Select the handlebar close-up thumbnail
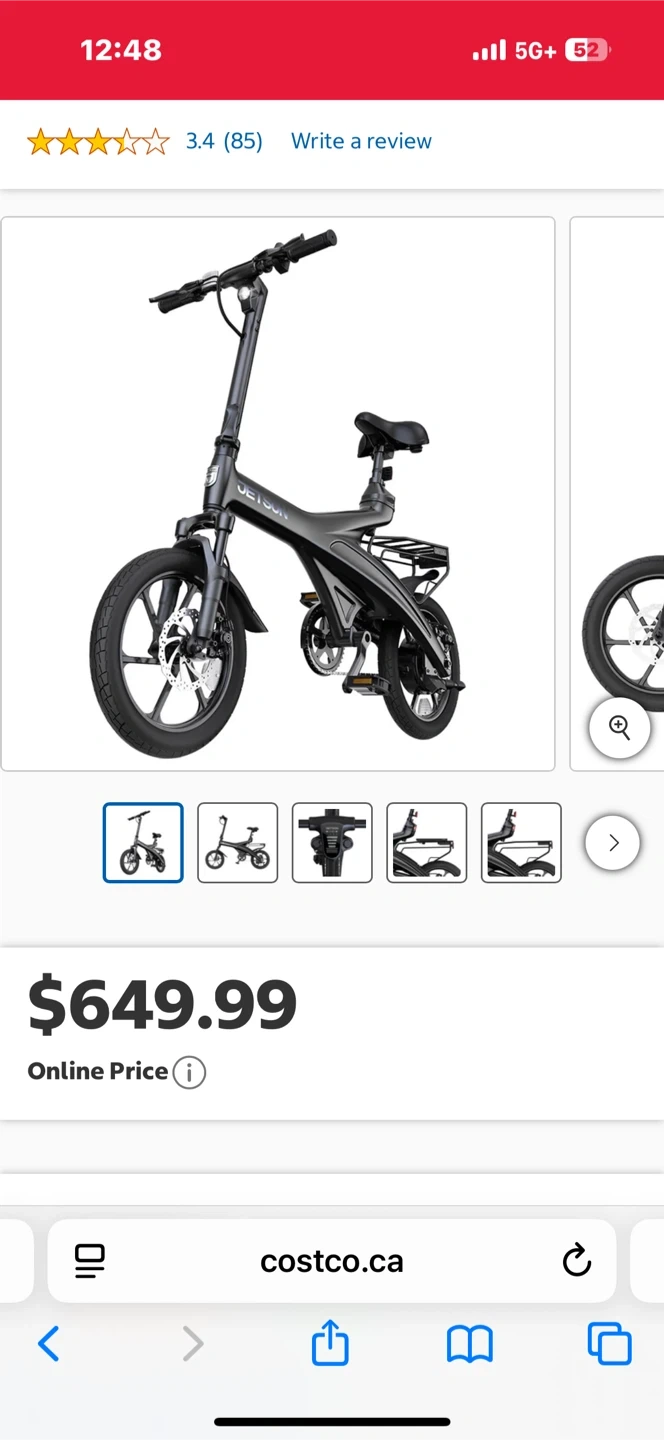664x1440 pixels. [332, 843]
